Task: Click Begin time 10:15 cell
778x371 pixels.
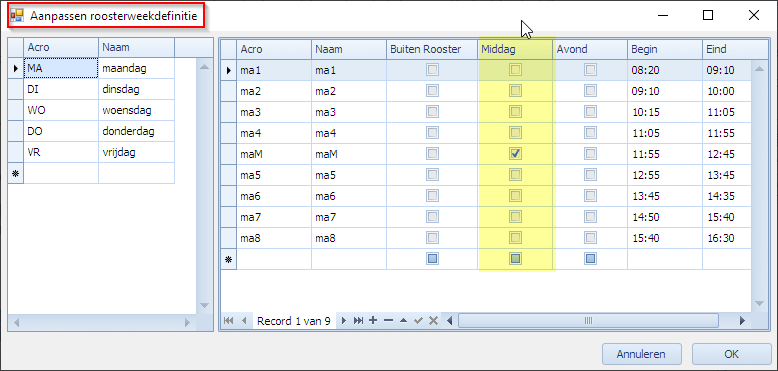Action: coord(665,112)
